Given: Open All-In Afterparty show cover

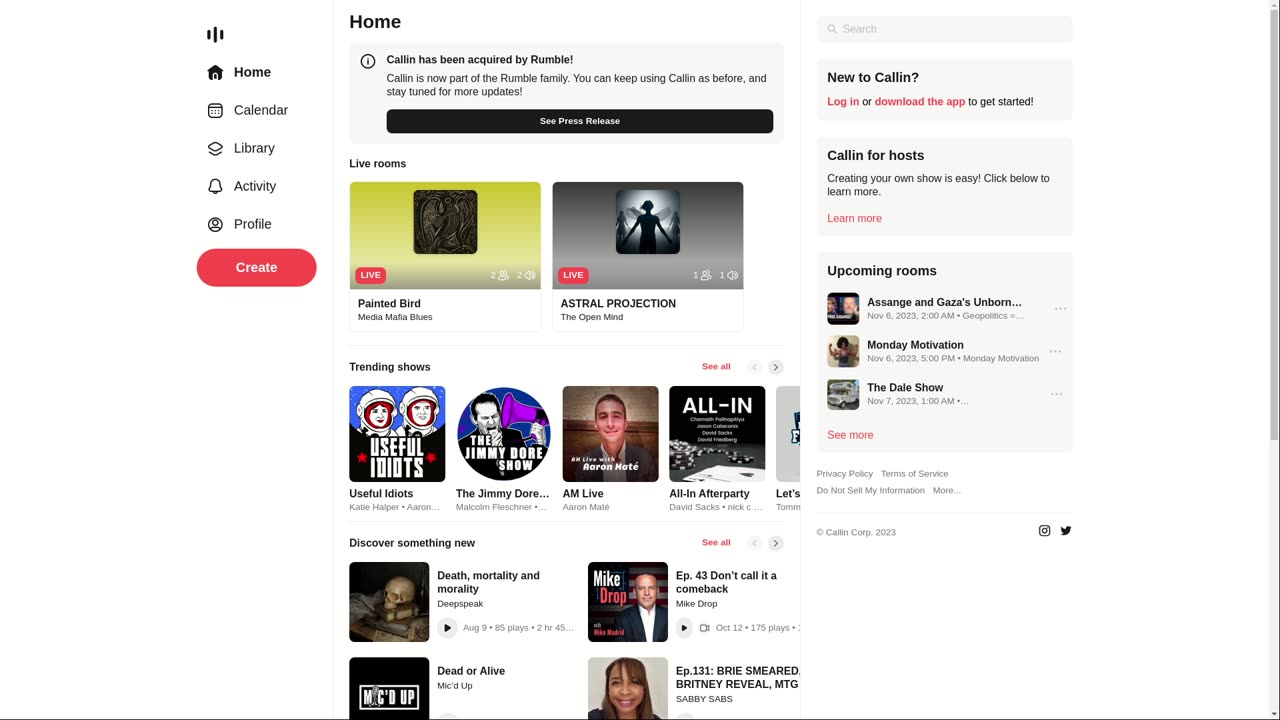Looking at the screenshot, I should click(717, 434).
